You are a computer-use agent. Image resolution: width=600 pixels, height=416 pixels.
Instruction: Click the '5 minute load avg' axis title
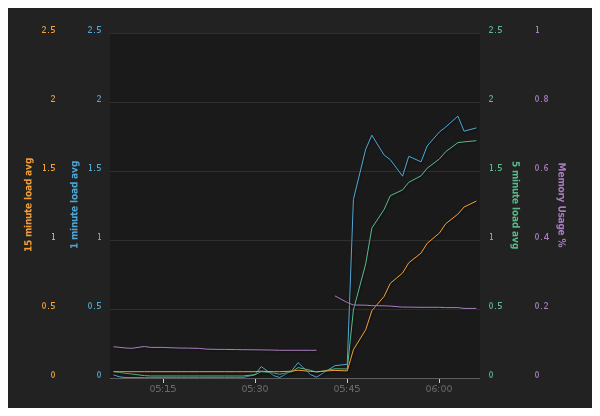tap(515, 205)
